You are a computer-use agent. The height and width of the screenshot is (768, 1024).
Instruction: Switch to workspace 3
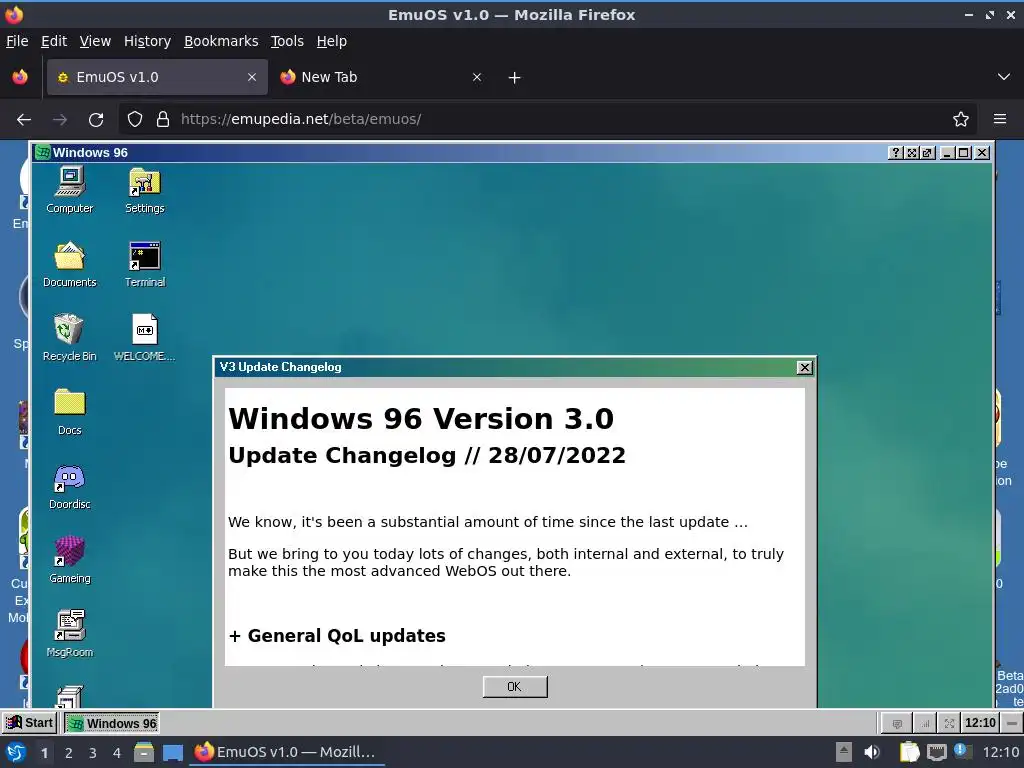(93, 753)
